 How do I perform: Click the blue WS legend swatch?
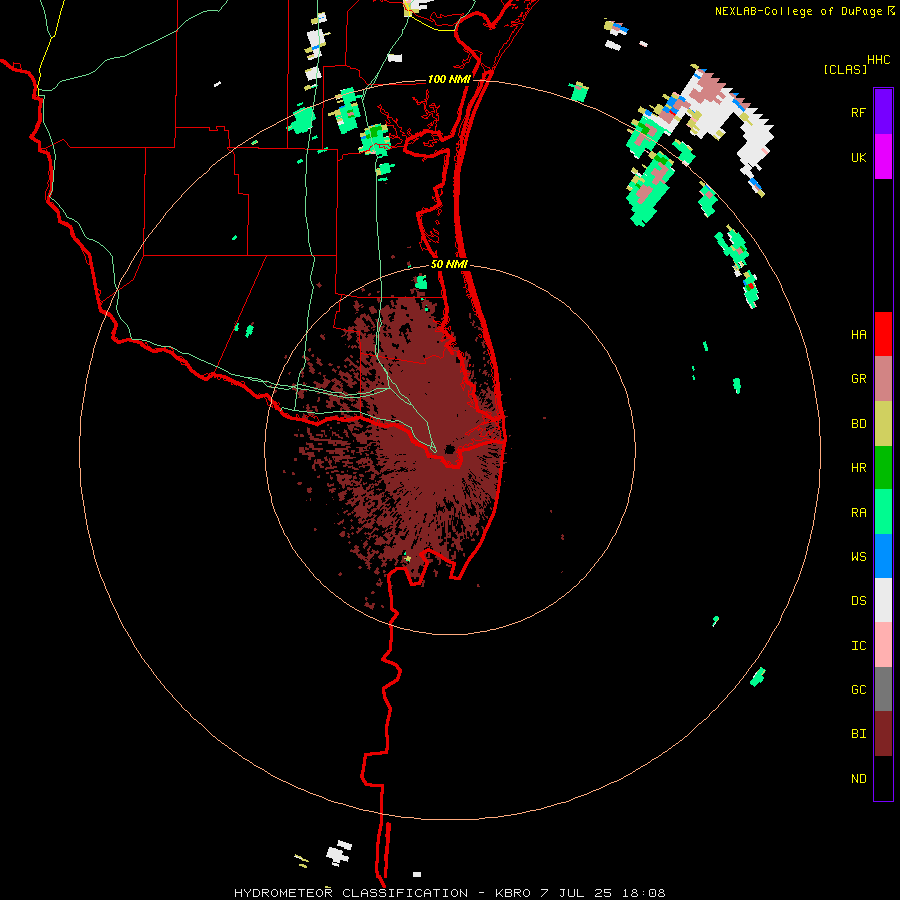pyautogui.click(x=883, y=556)
